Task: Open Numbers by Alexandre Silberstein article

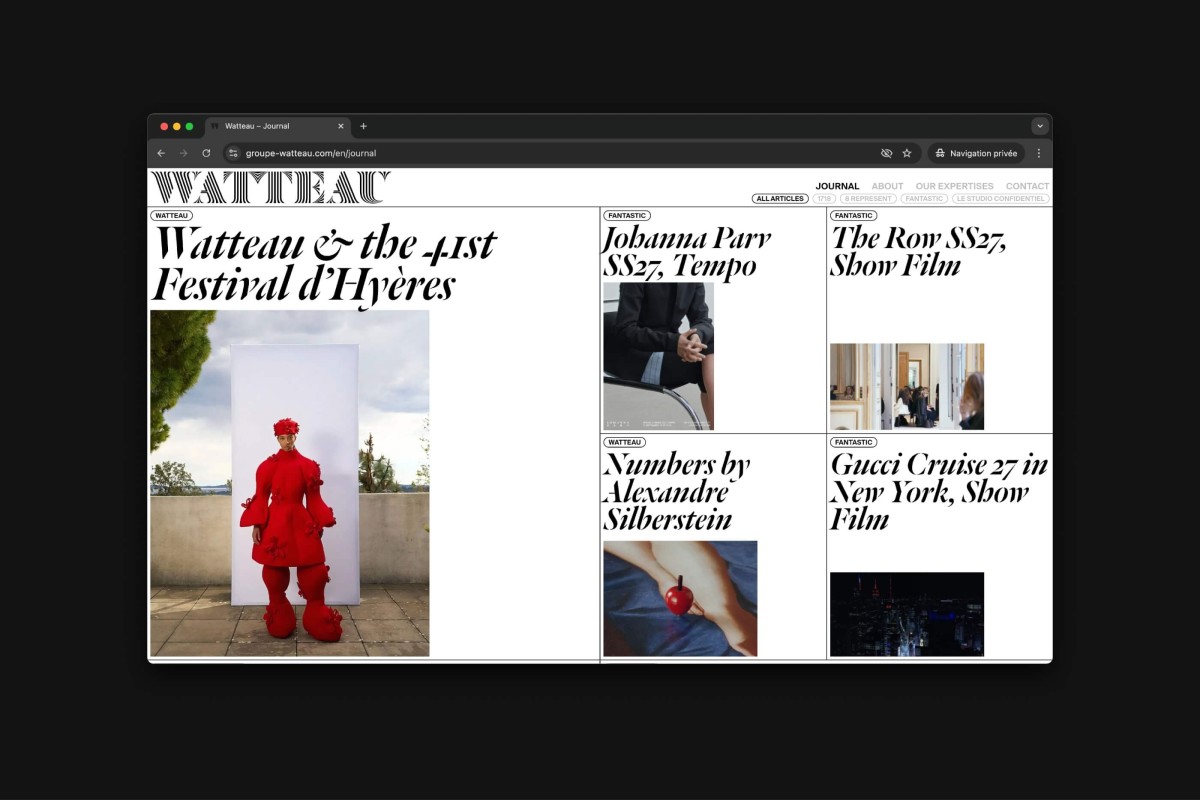Action: point(677,492)
